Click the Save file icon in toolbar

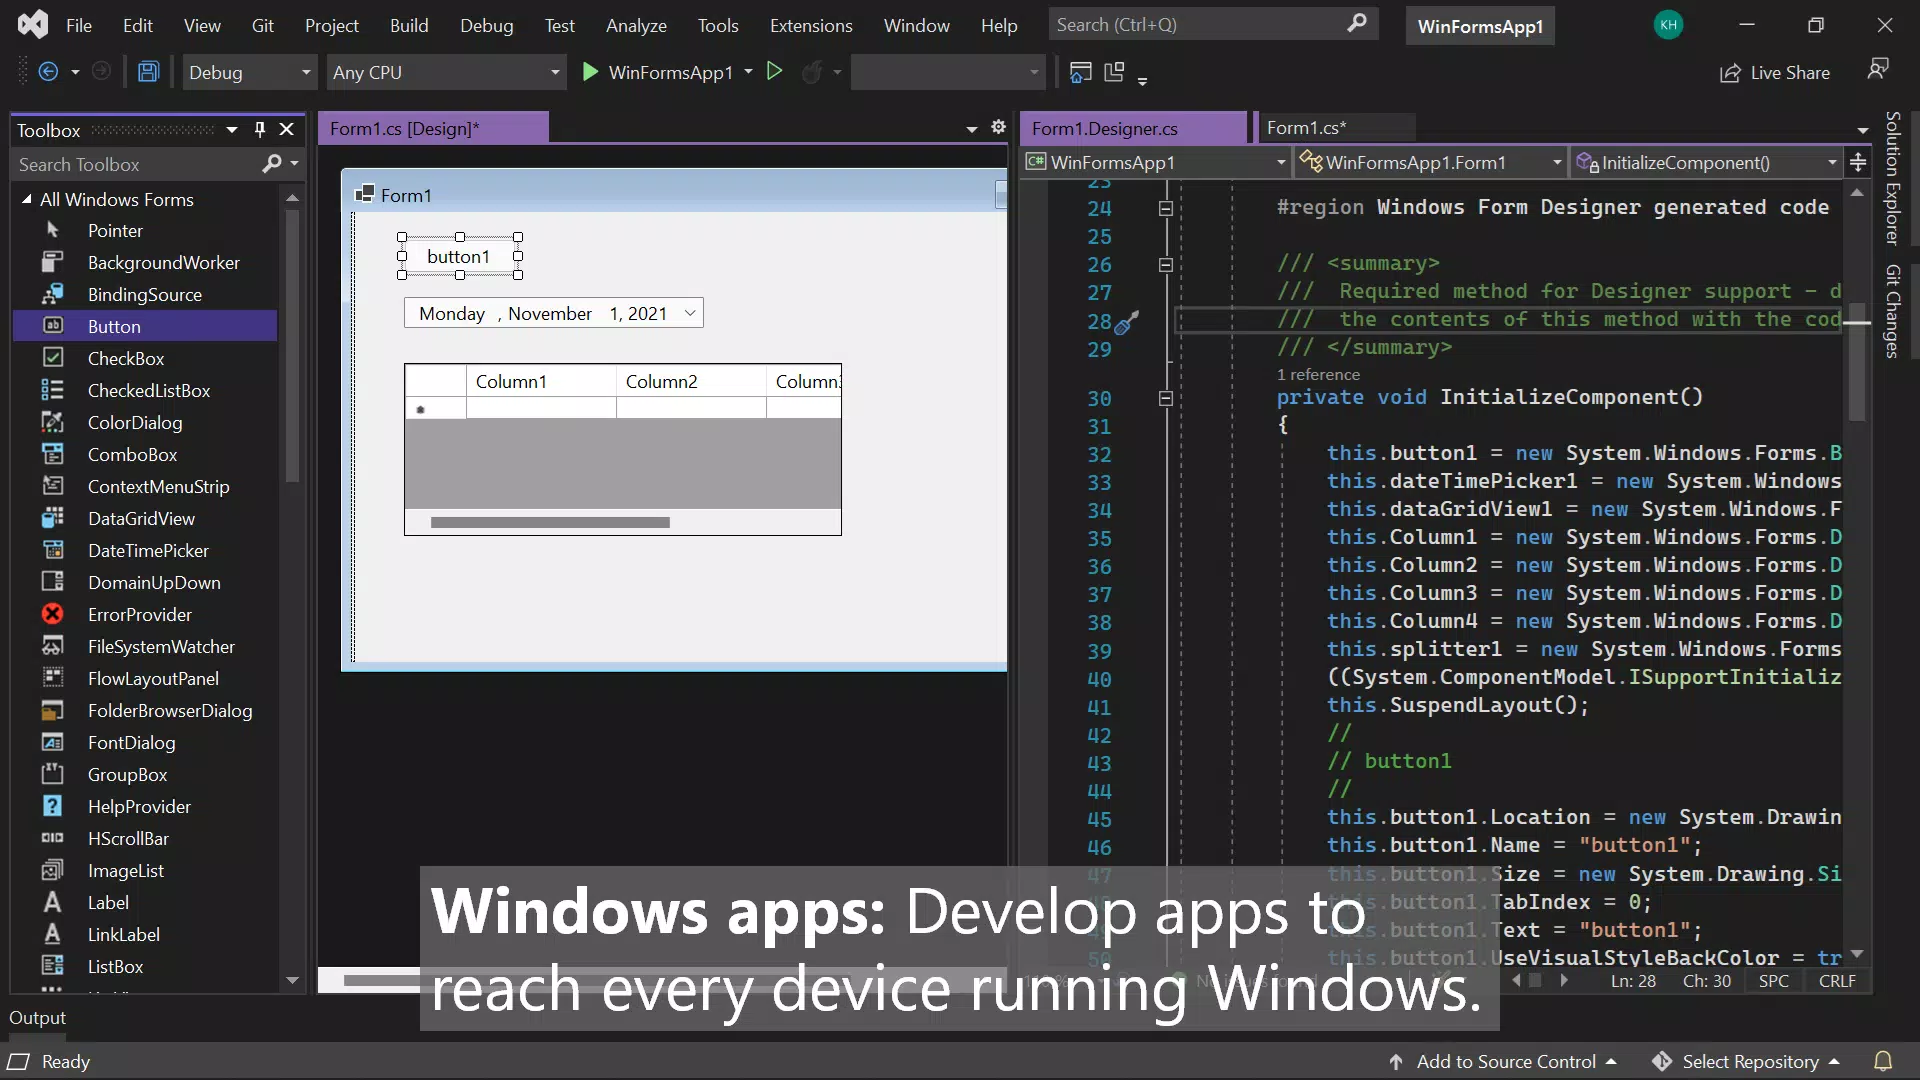coord(148,72)
